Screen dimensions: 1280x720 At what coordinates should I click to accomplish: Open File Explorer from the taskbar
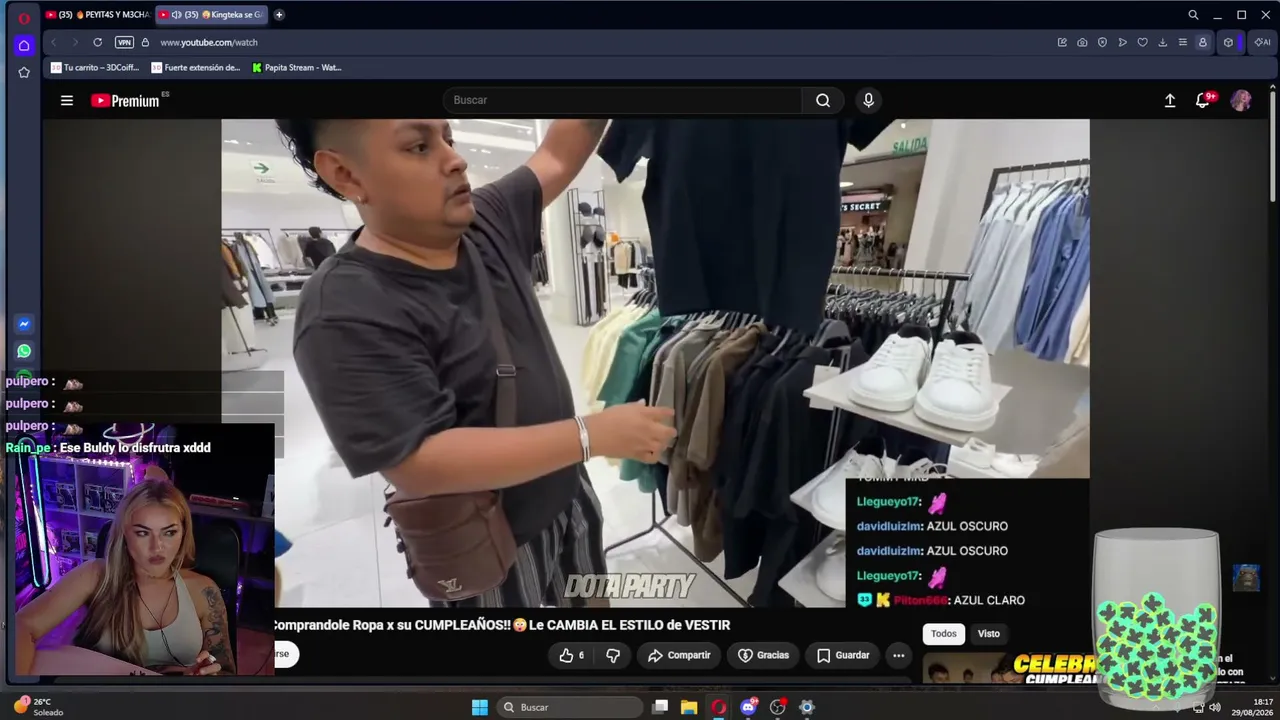point(689,707)
